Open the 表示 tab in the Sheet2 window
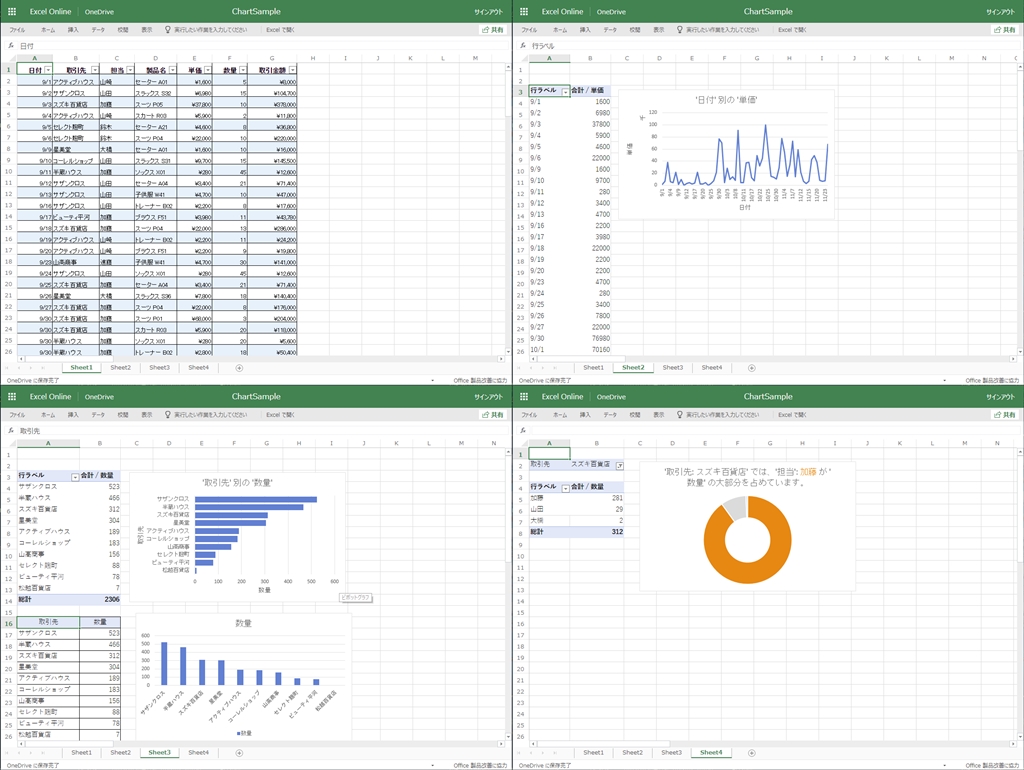 click(x=659, y=30)
